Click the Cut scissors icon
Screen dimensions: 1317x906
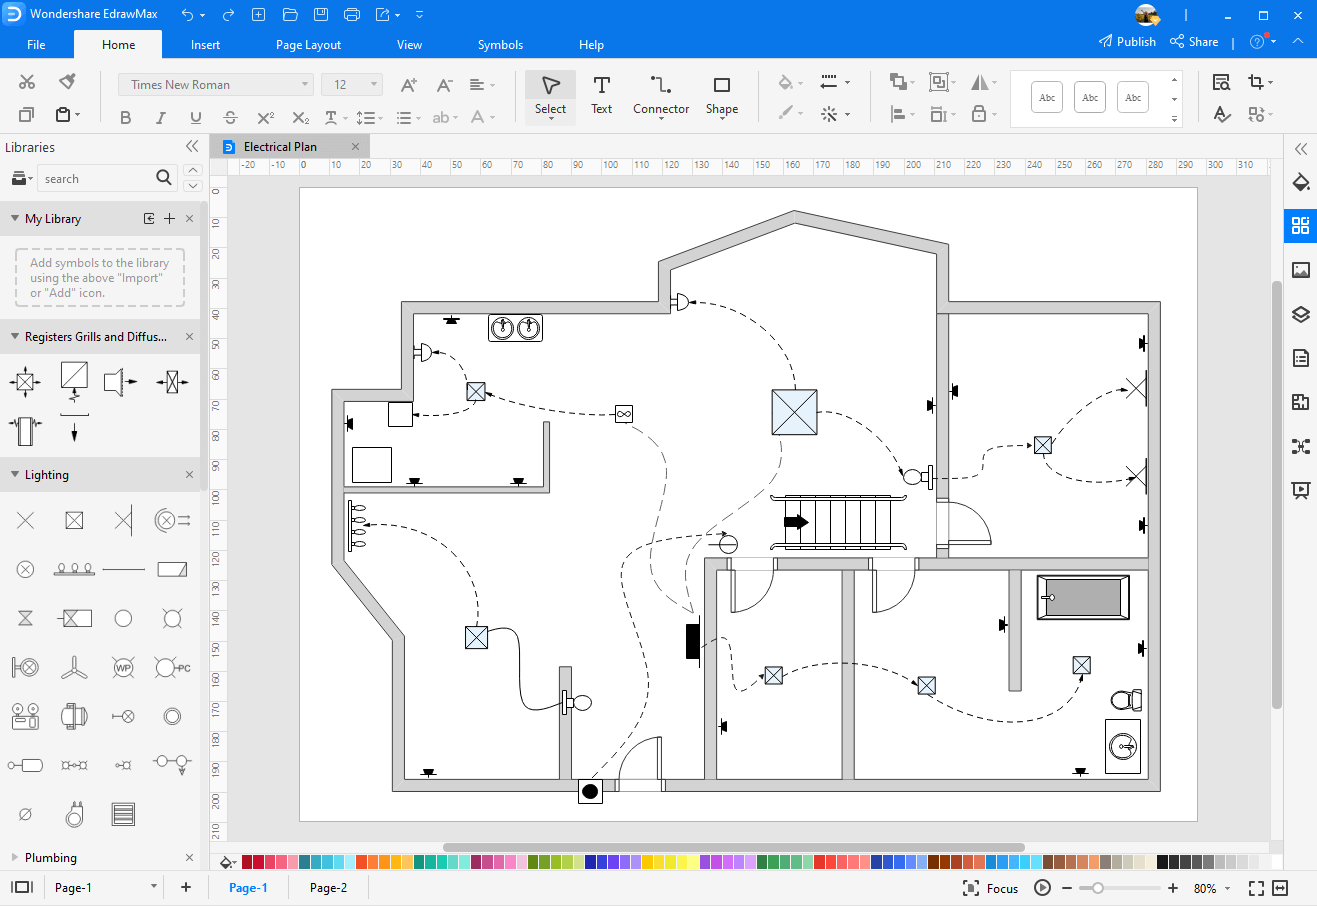27,82
